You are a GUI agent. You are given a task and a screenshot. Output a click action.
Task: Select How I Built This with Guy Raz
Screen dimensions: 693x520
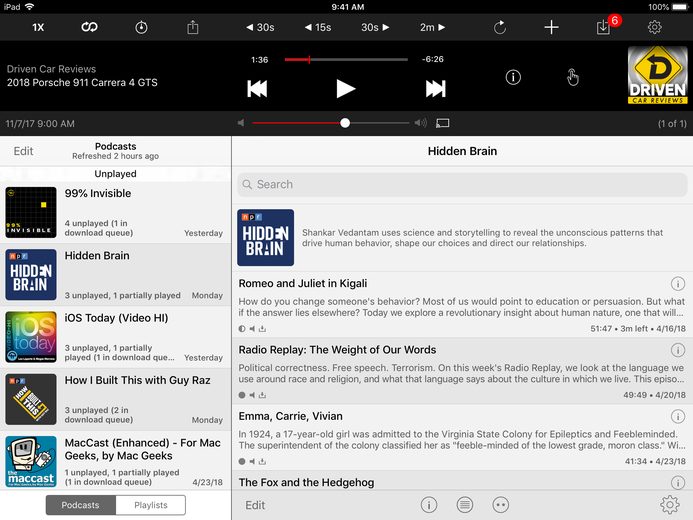point(115,399)
